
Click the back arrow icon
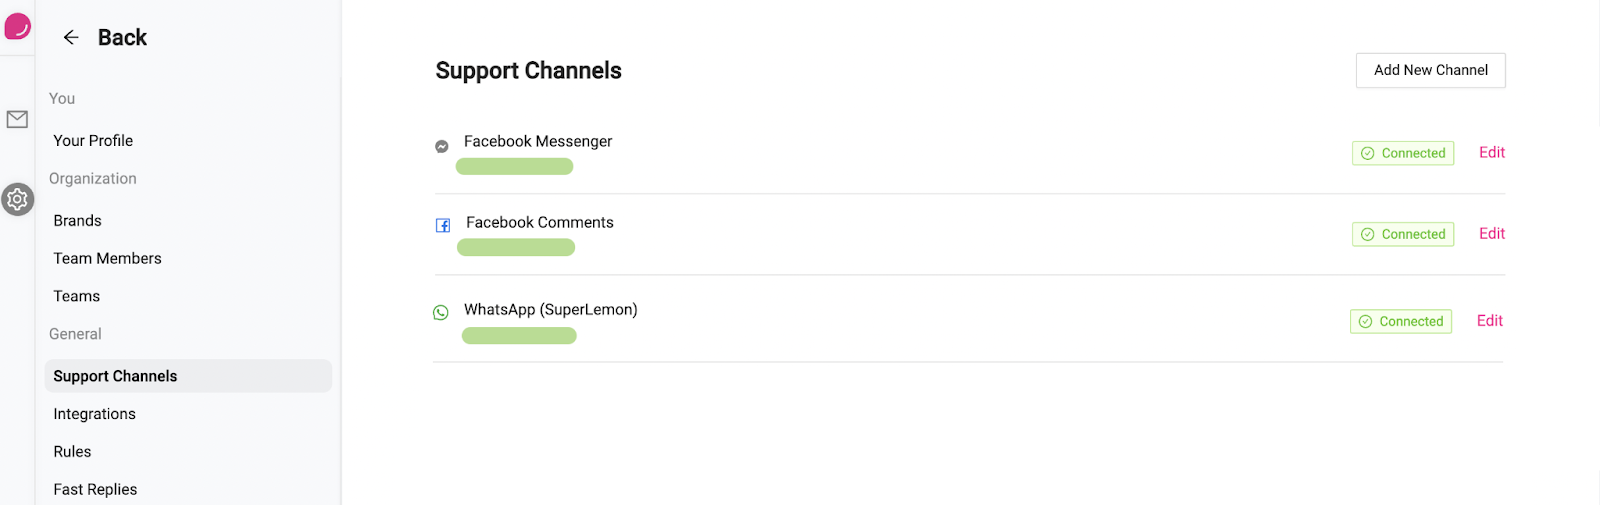pyautogui.click(x=71, y=37)
